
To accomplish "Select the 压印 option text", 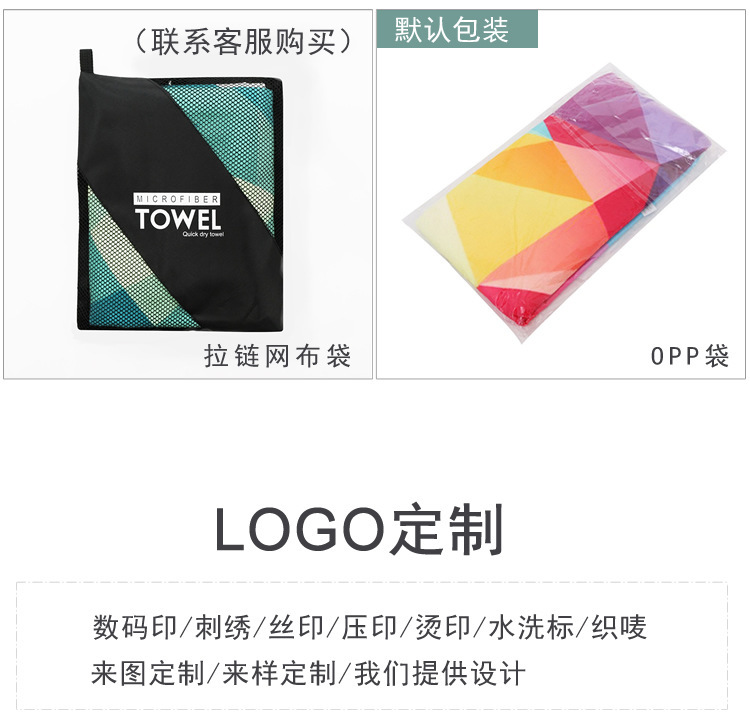I will coord(369,627).
